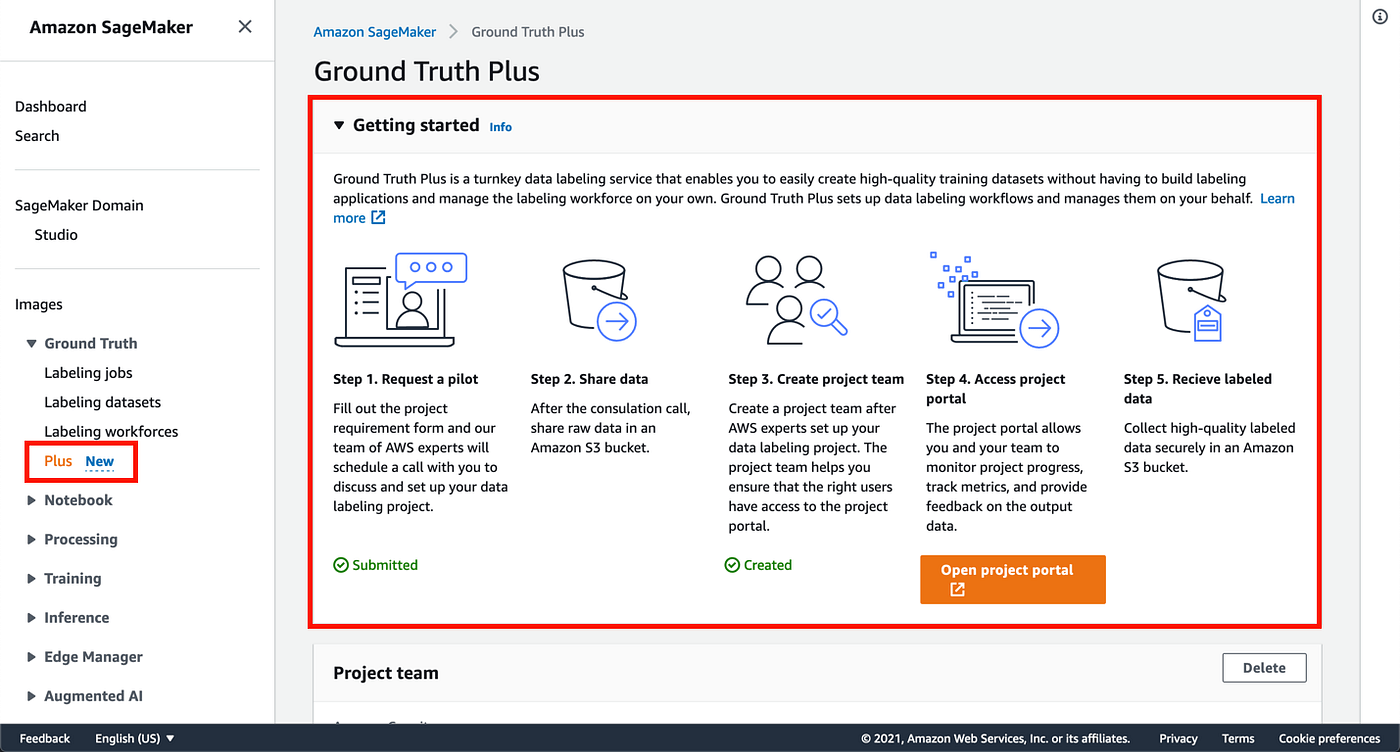This screenshot has width=1400, height=752.
Task: Open Images in sidebar
Action: 39,305
